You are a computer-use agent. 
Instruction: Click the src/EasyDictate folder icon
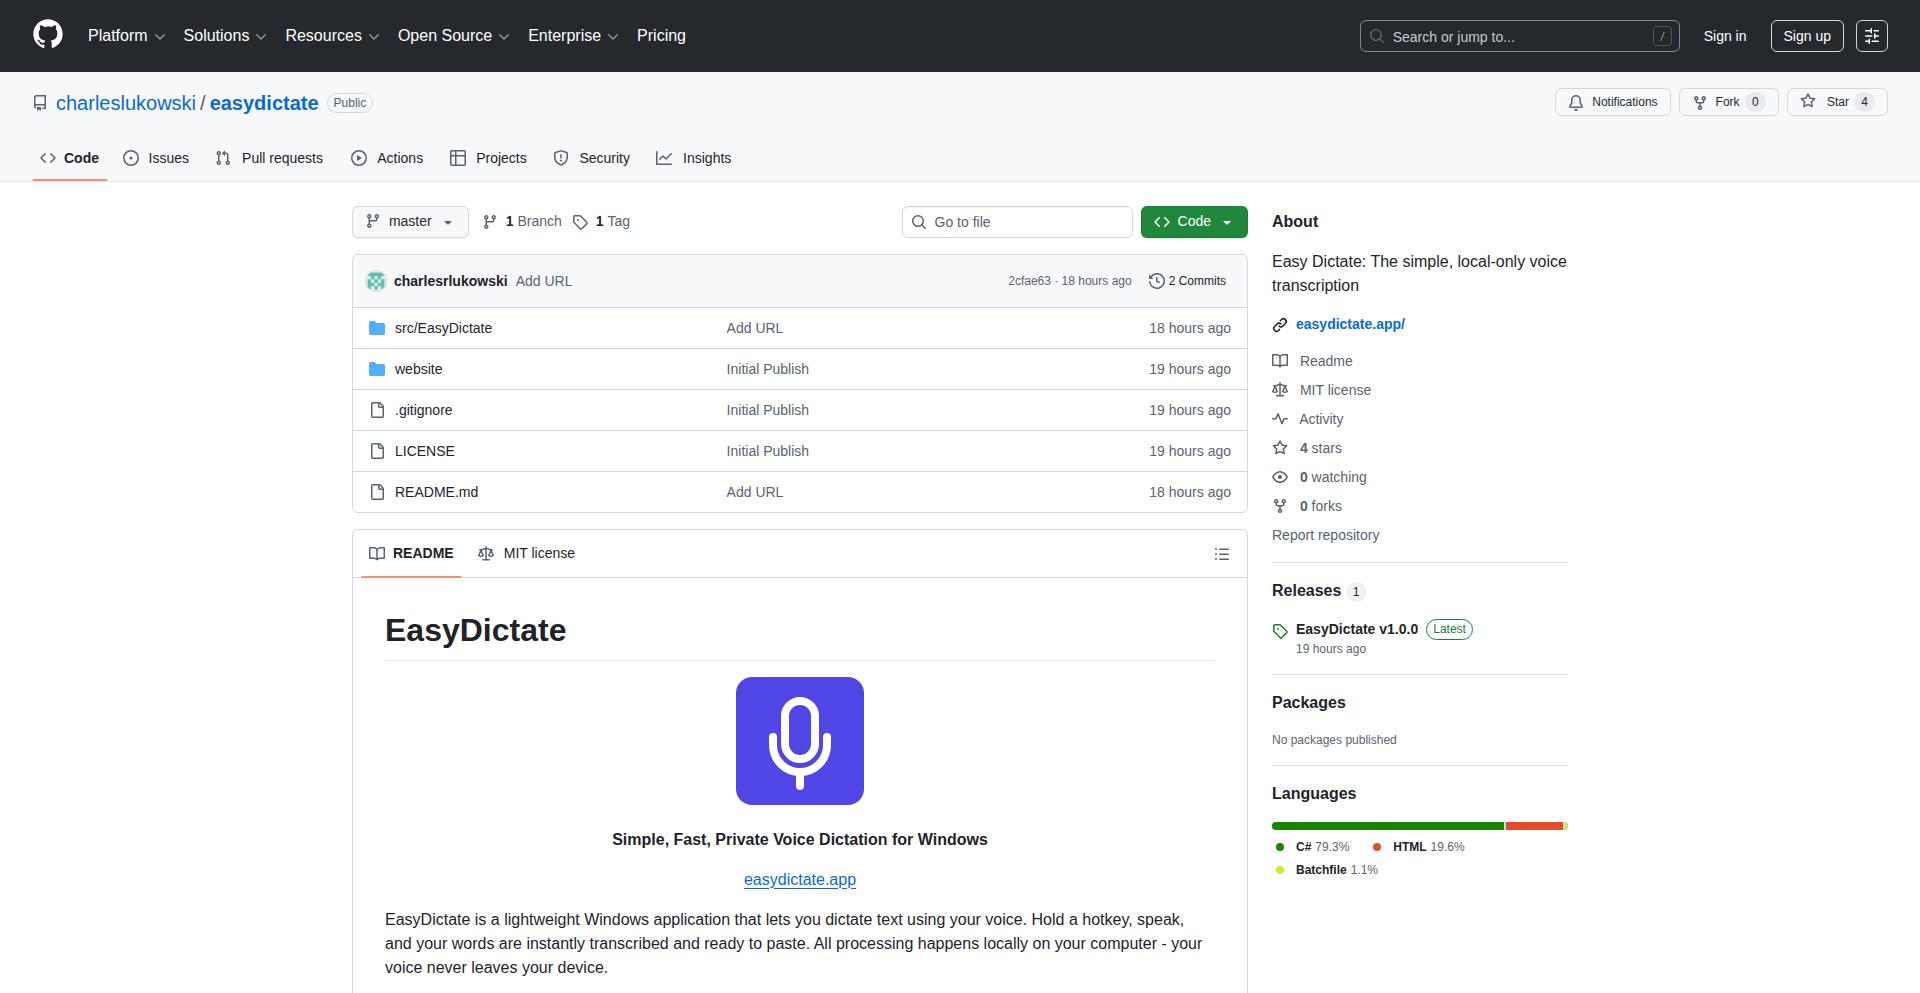click(377, 328)
